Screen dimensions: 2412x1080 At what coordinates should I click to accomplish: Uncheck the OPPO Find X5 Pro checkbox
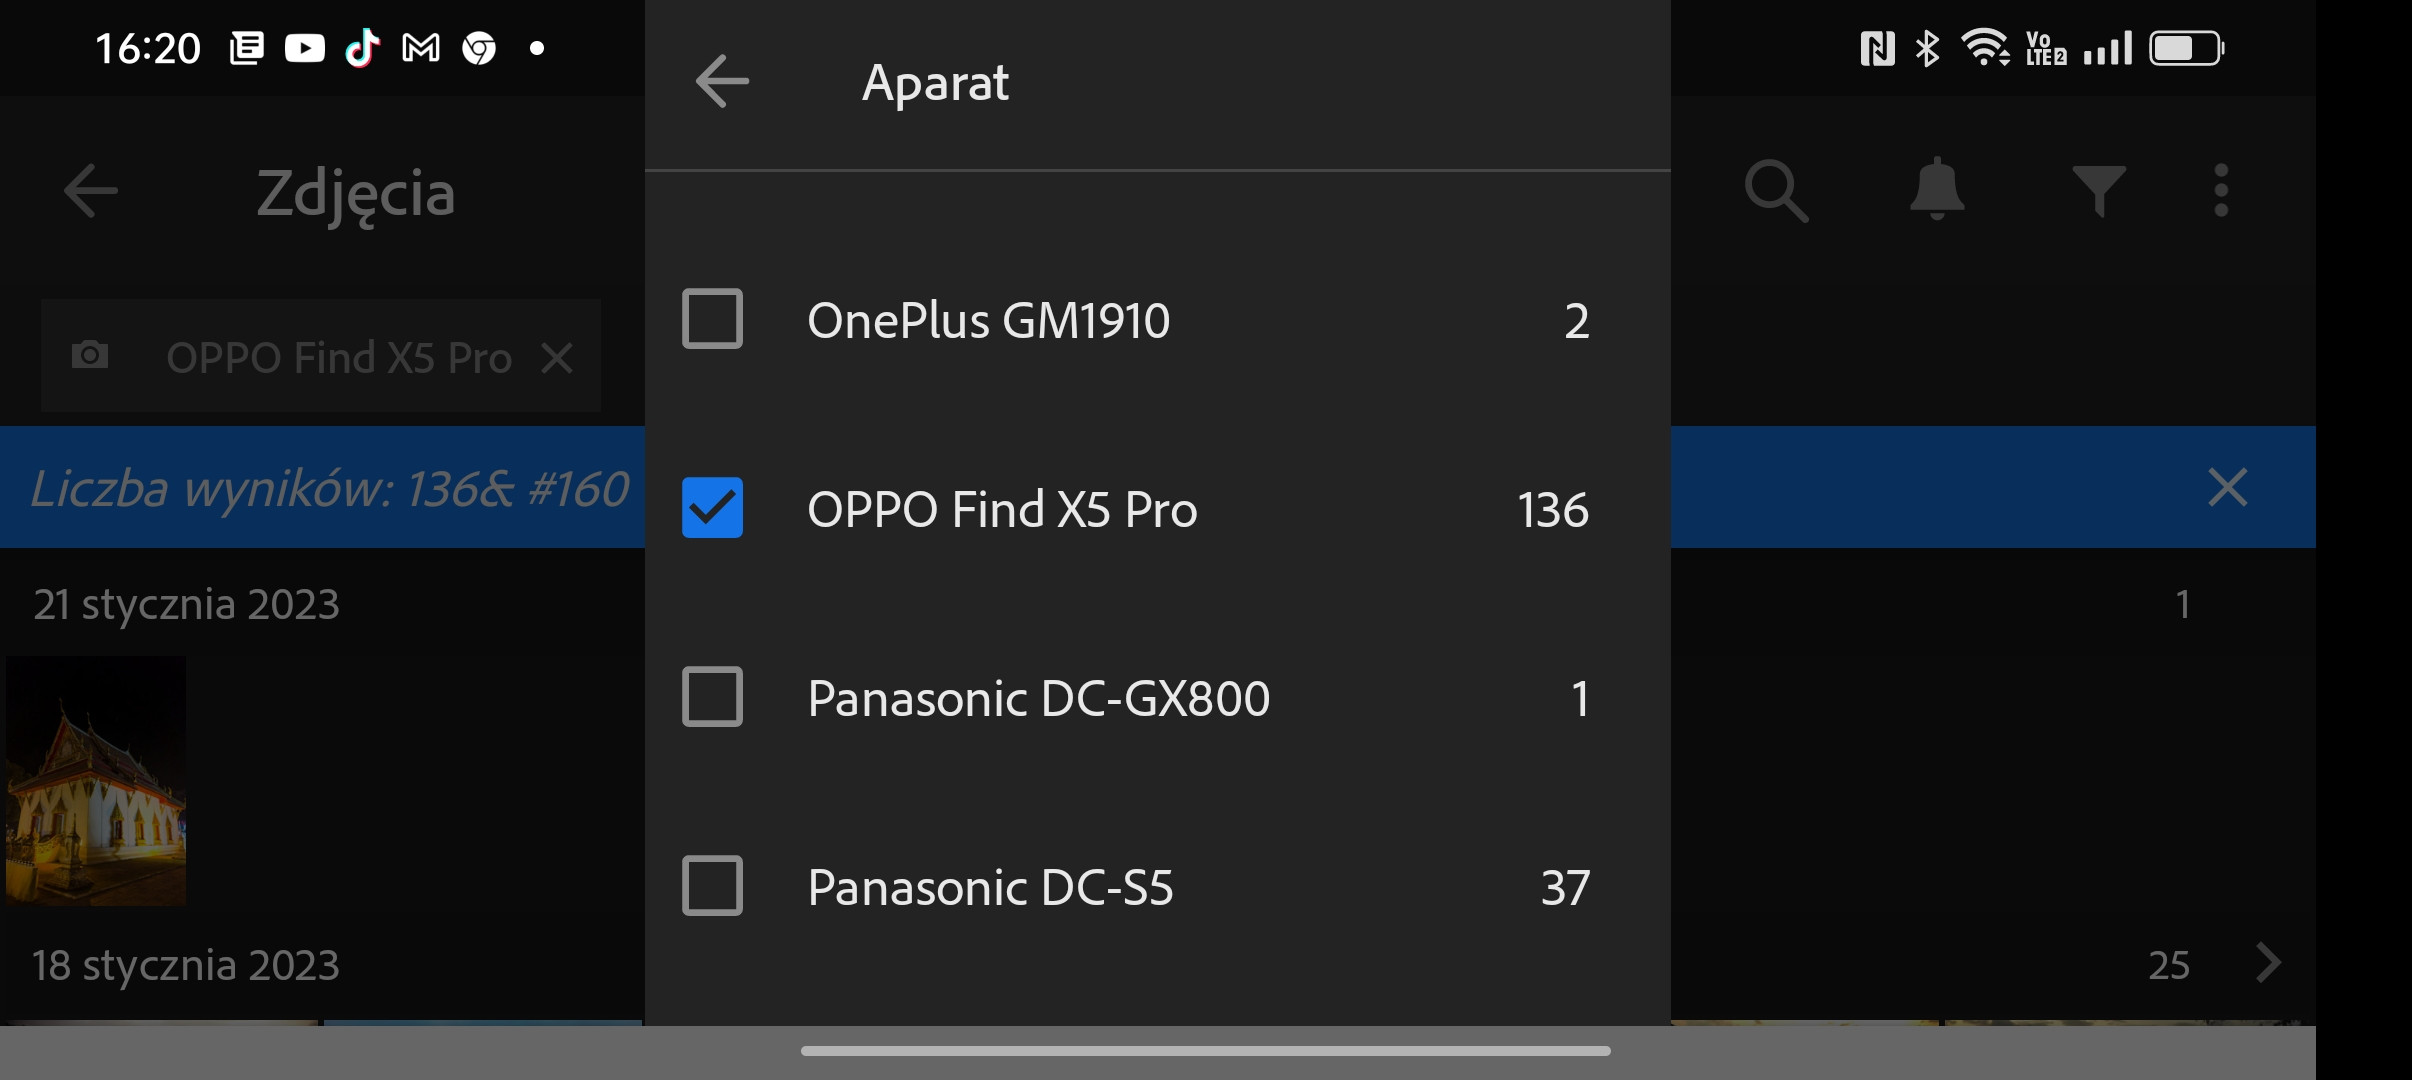pos(712,508)
